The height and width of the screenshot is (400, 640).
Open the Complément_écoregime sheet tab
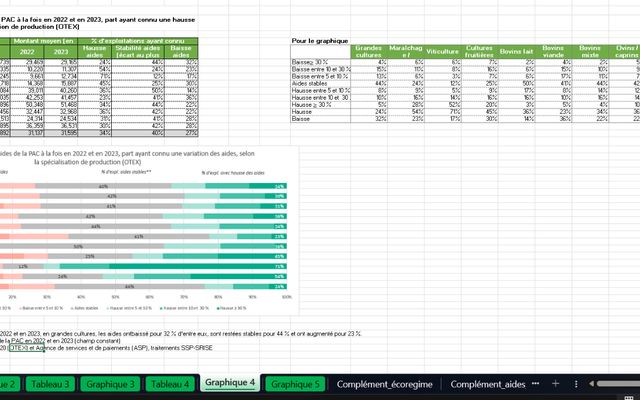pyautogui.click(x=385, y=384)
